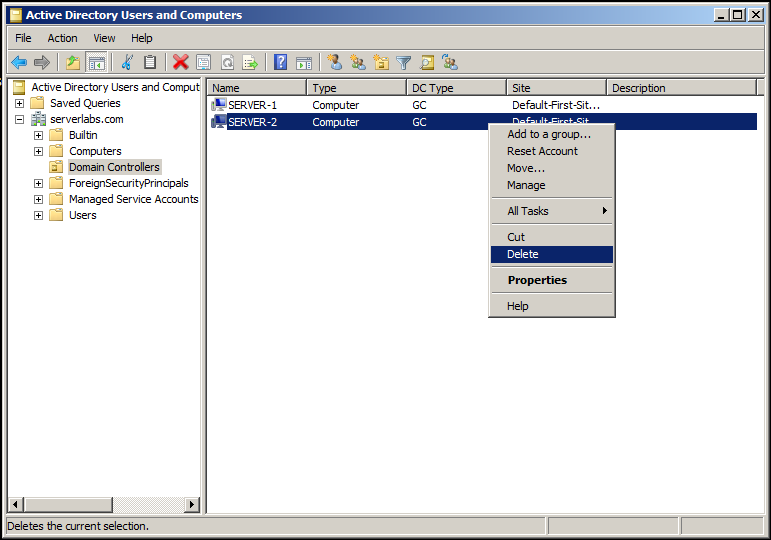The width and height of the screenshot is (771, 540).
Task: Open the File menu
Action: click(23, 38)
